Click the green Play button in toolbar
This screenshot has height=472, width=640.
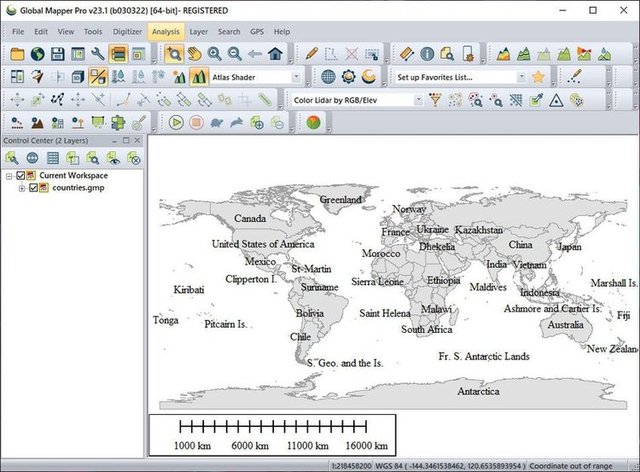click(x=175, y=122)
